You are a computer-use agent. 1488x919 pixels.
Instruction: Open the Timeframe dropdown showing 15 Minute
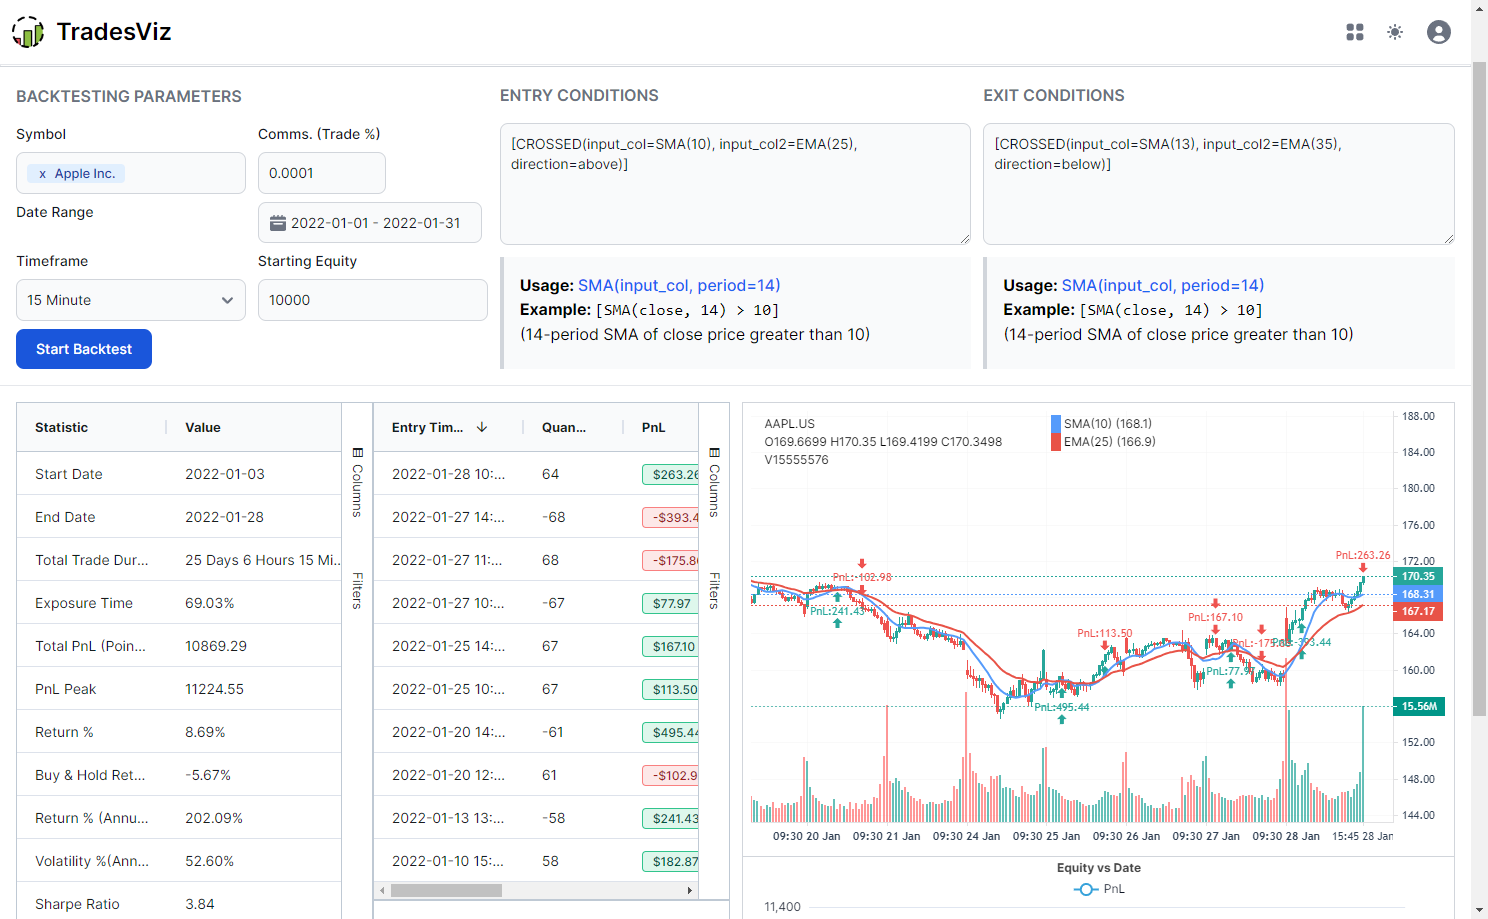130,299
